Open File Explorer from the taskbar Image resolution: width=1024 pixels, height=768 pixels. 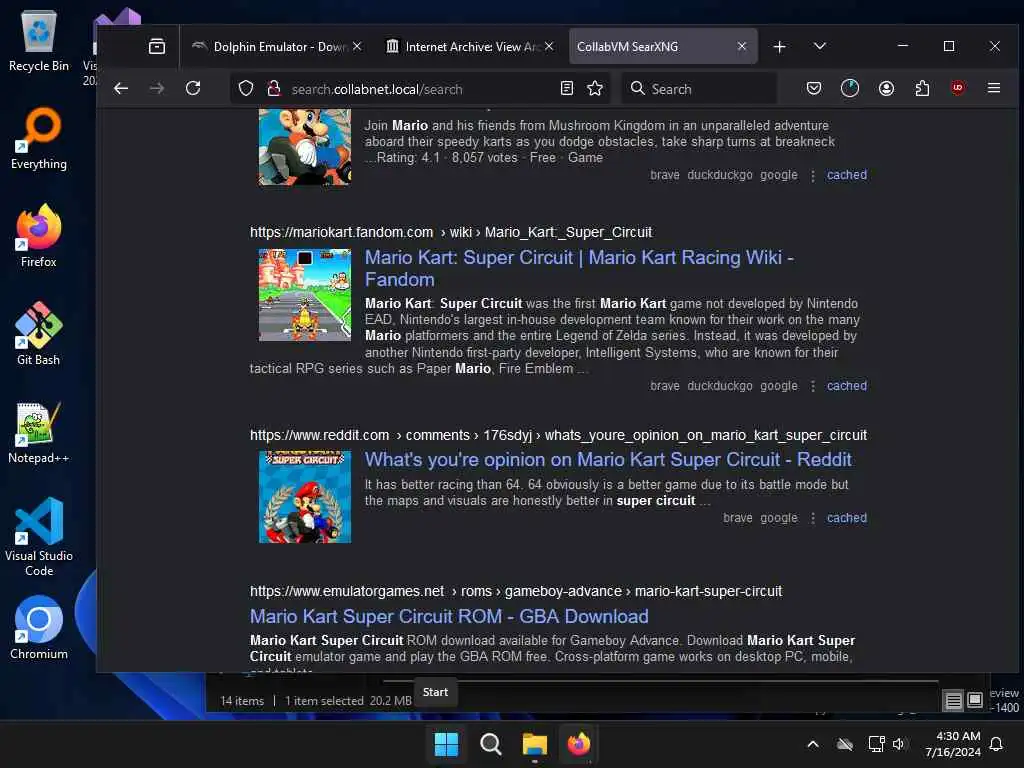(x=534, y=744)
